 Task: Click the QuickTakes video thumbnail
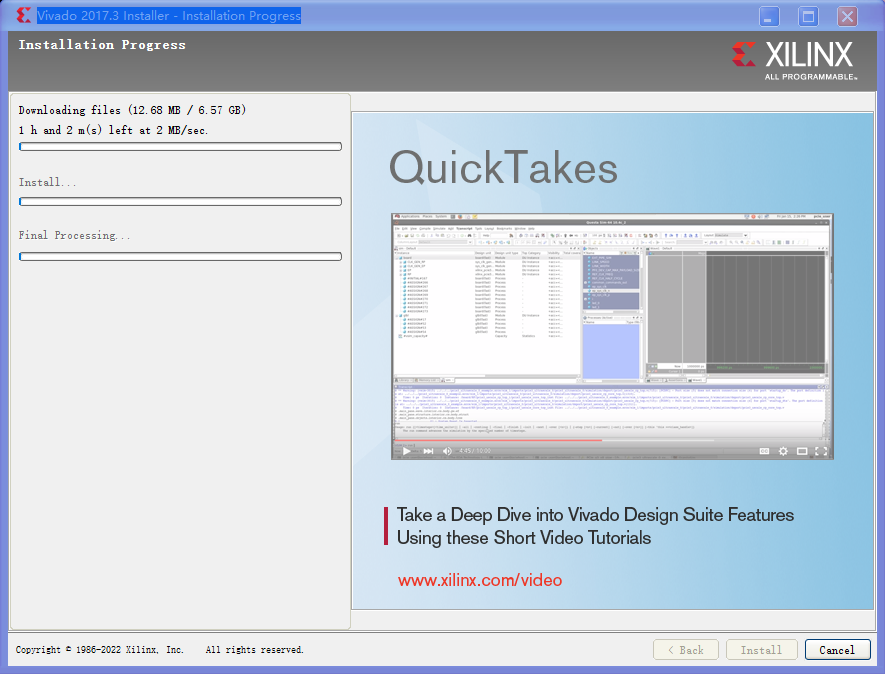coord(612,336)
